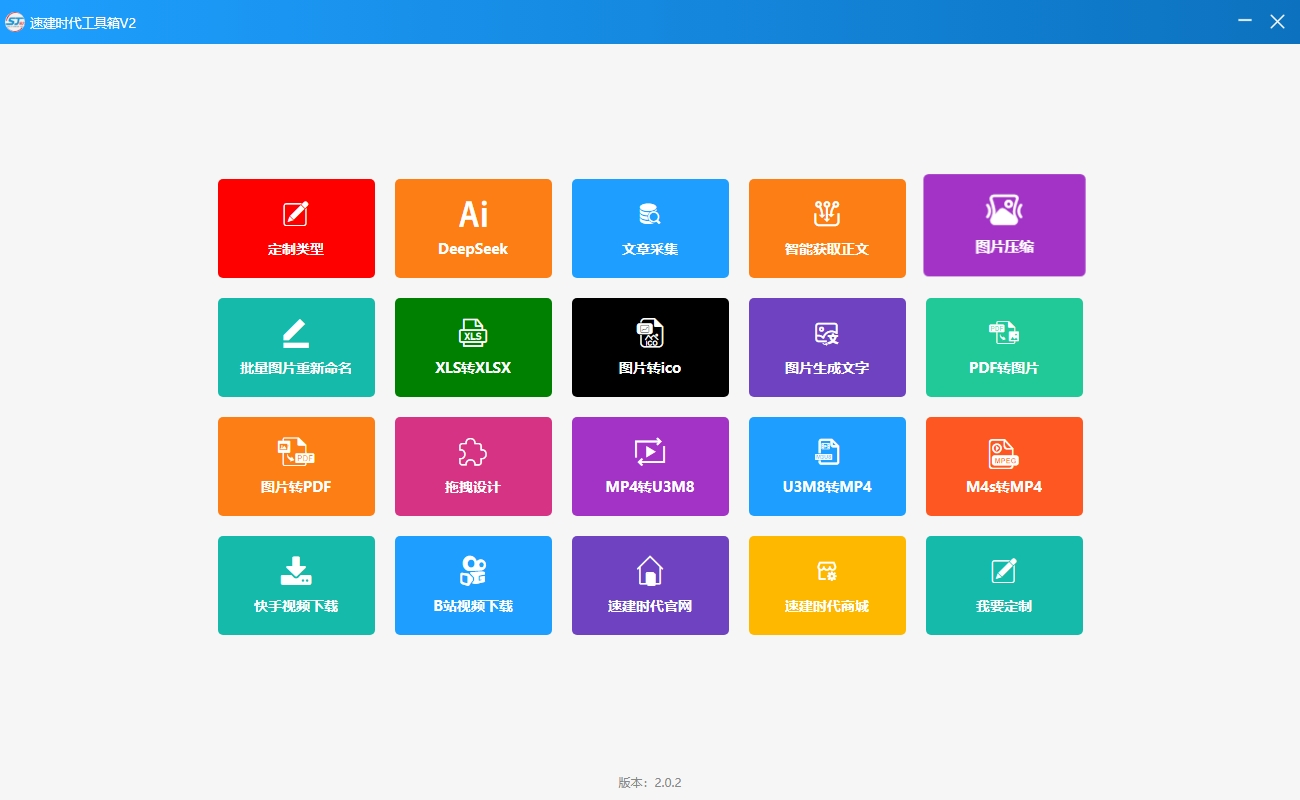Go to 速建时代商城 store
The width and height of the screenshot is (1300, 800).
[x=827, y=585]
